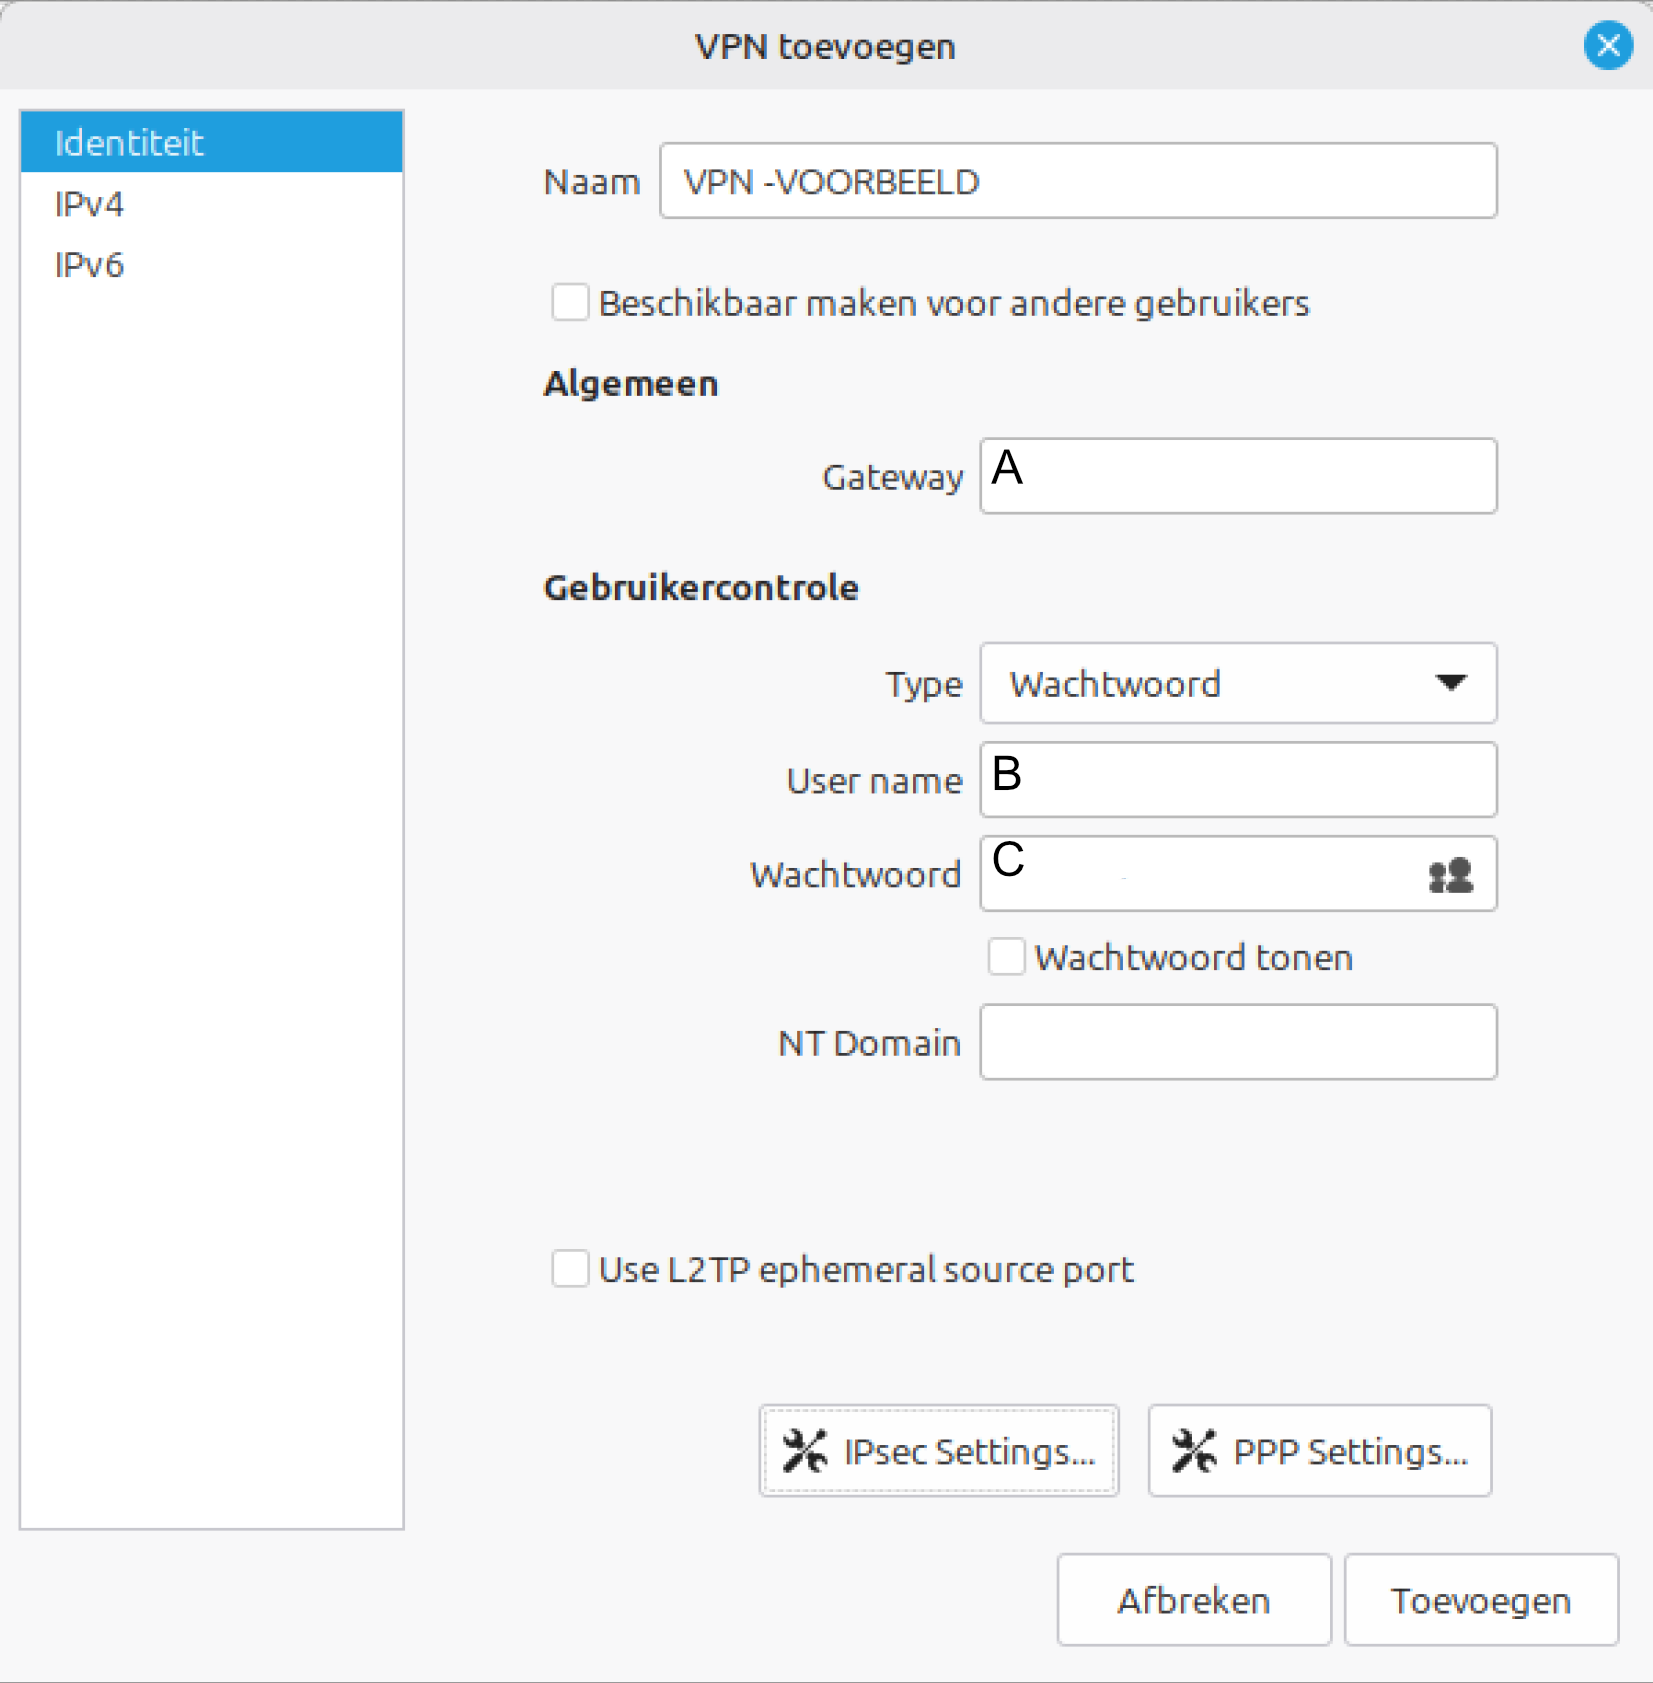Image resolution: width=1653 pixels, height=1683 pixels.
Task: Click the Type dropdown arrow
Action: [x=1450, y=683]
